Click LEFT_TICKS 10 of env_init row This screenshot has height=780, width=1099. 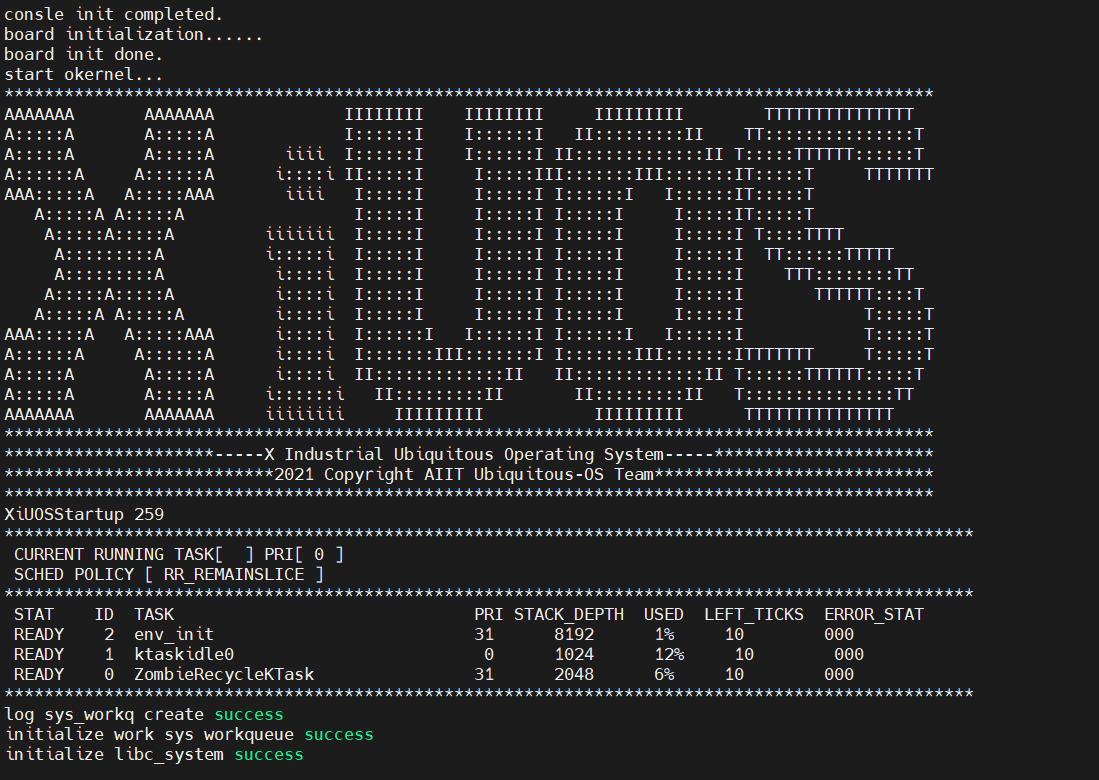click(x=734, y=635)
